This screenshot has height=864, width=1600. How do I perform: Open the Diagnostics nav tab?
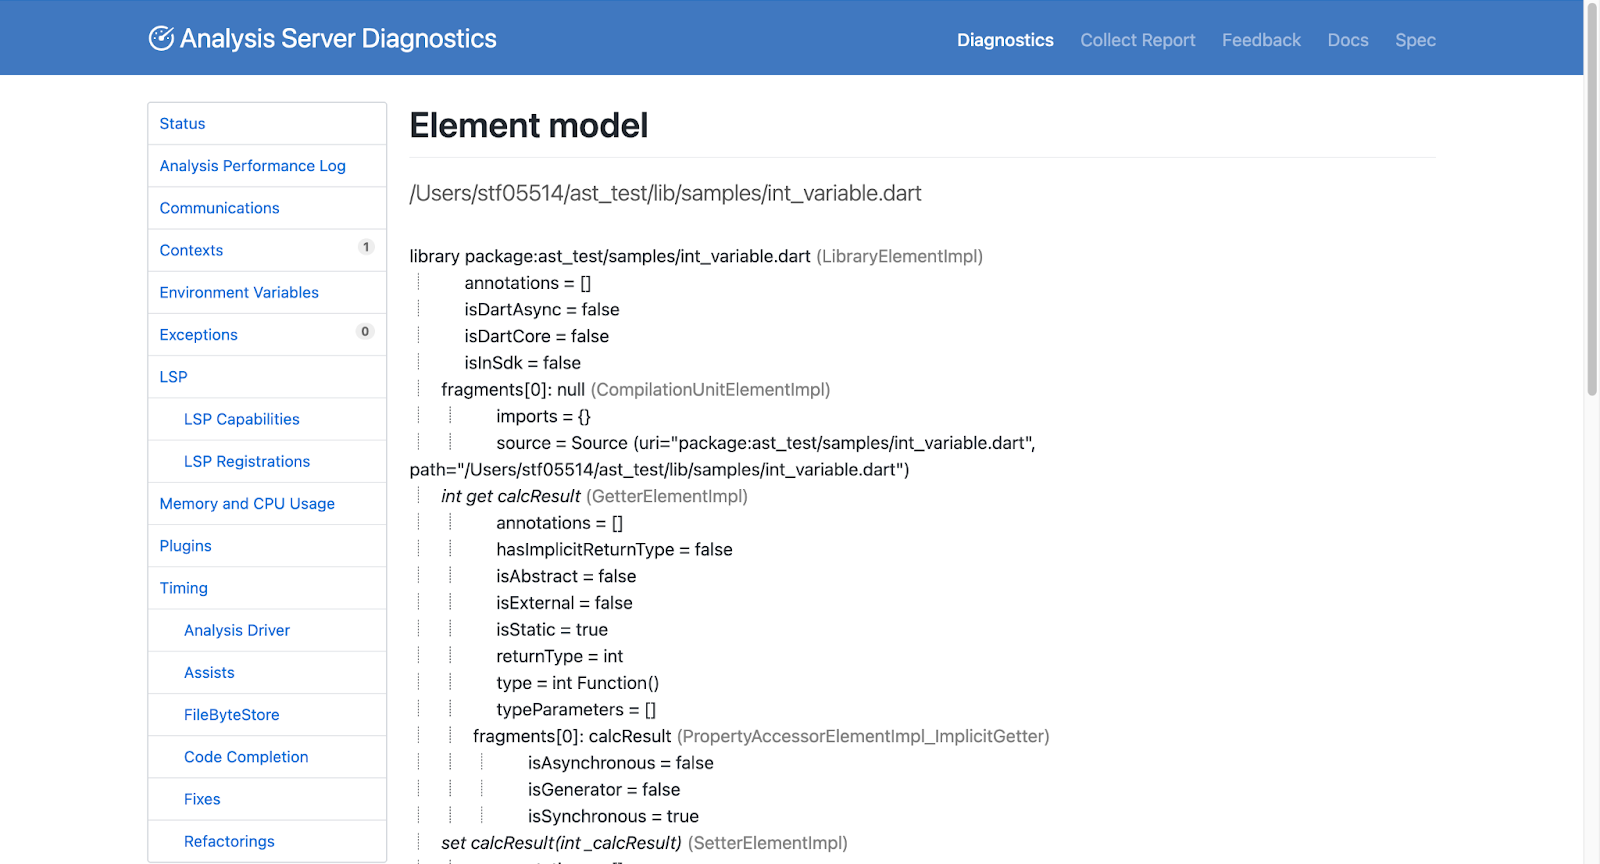1005,40
